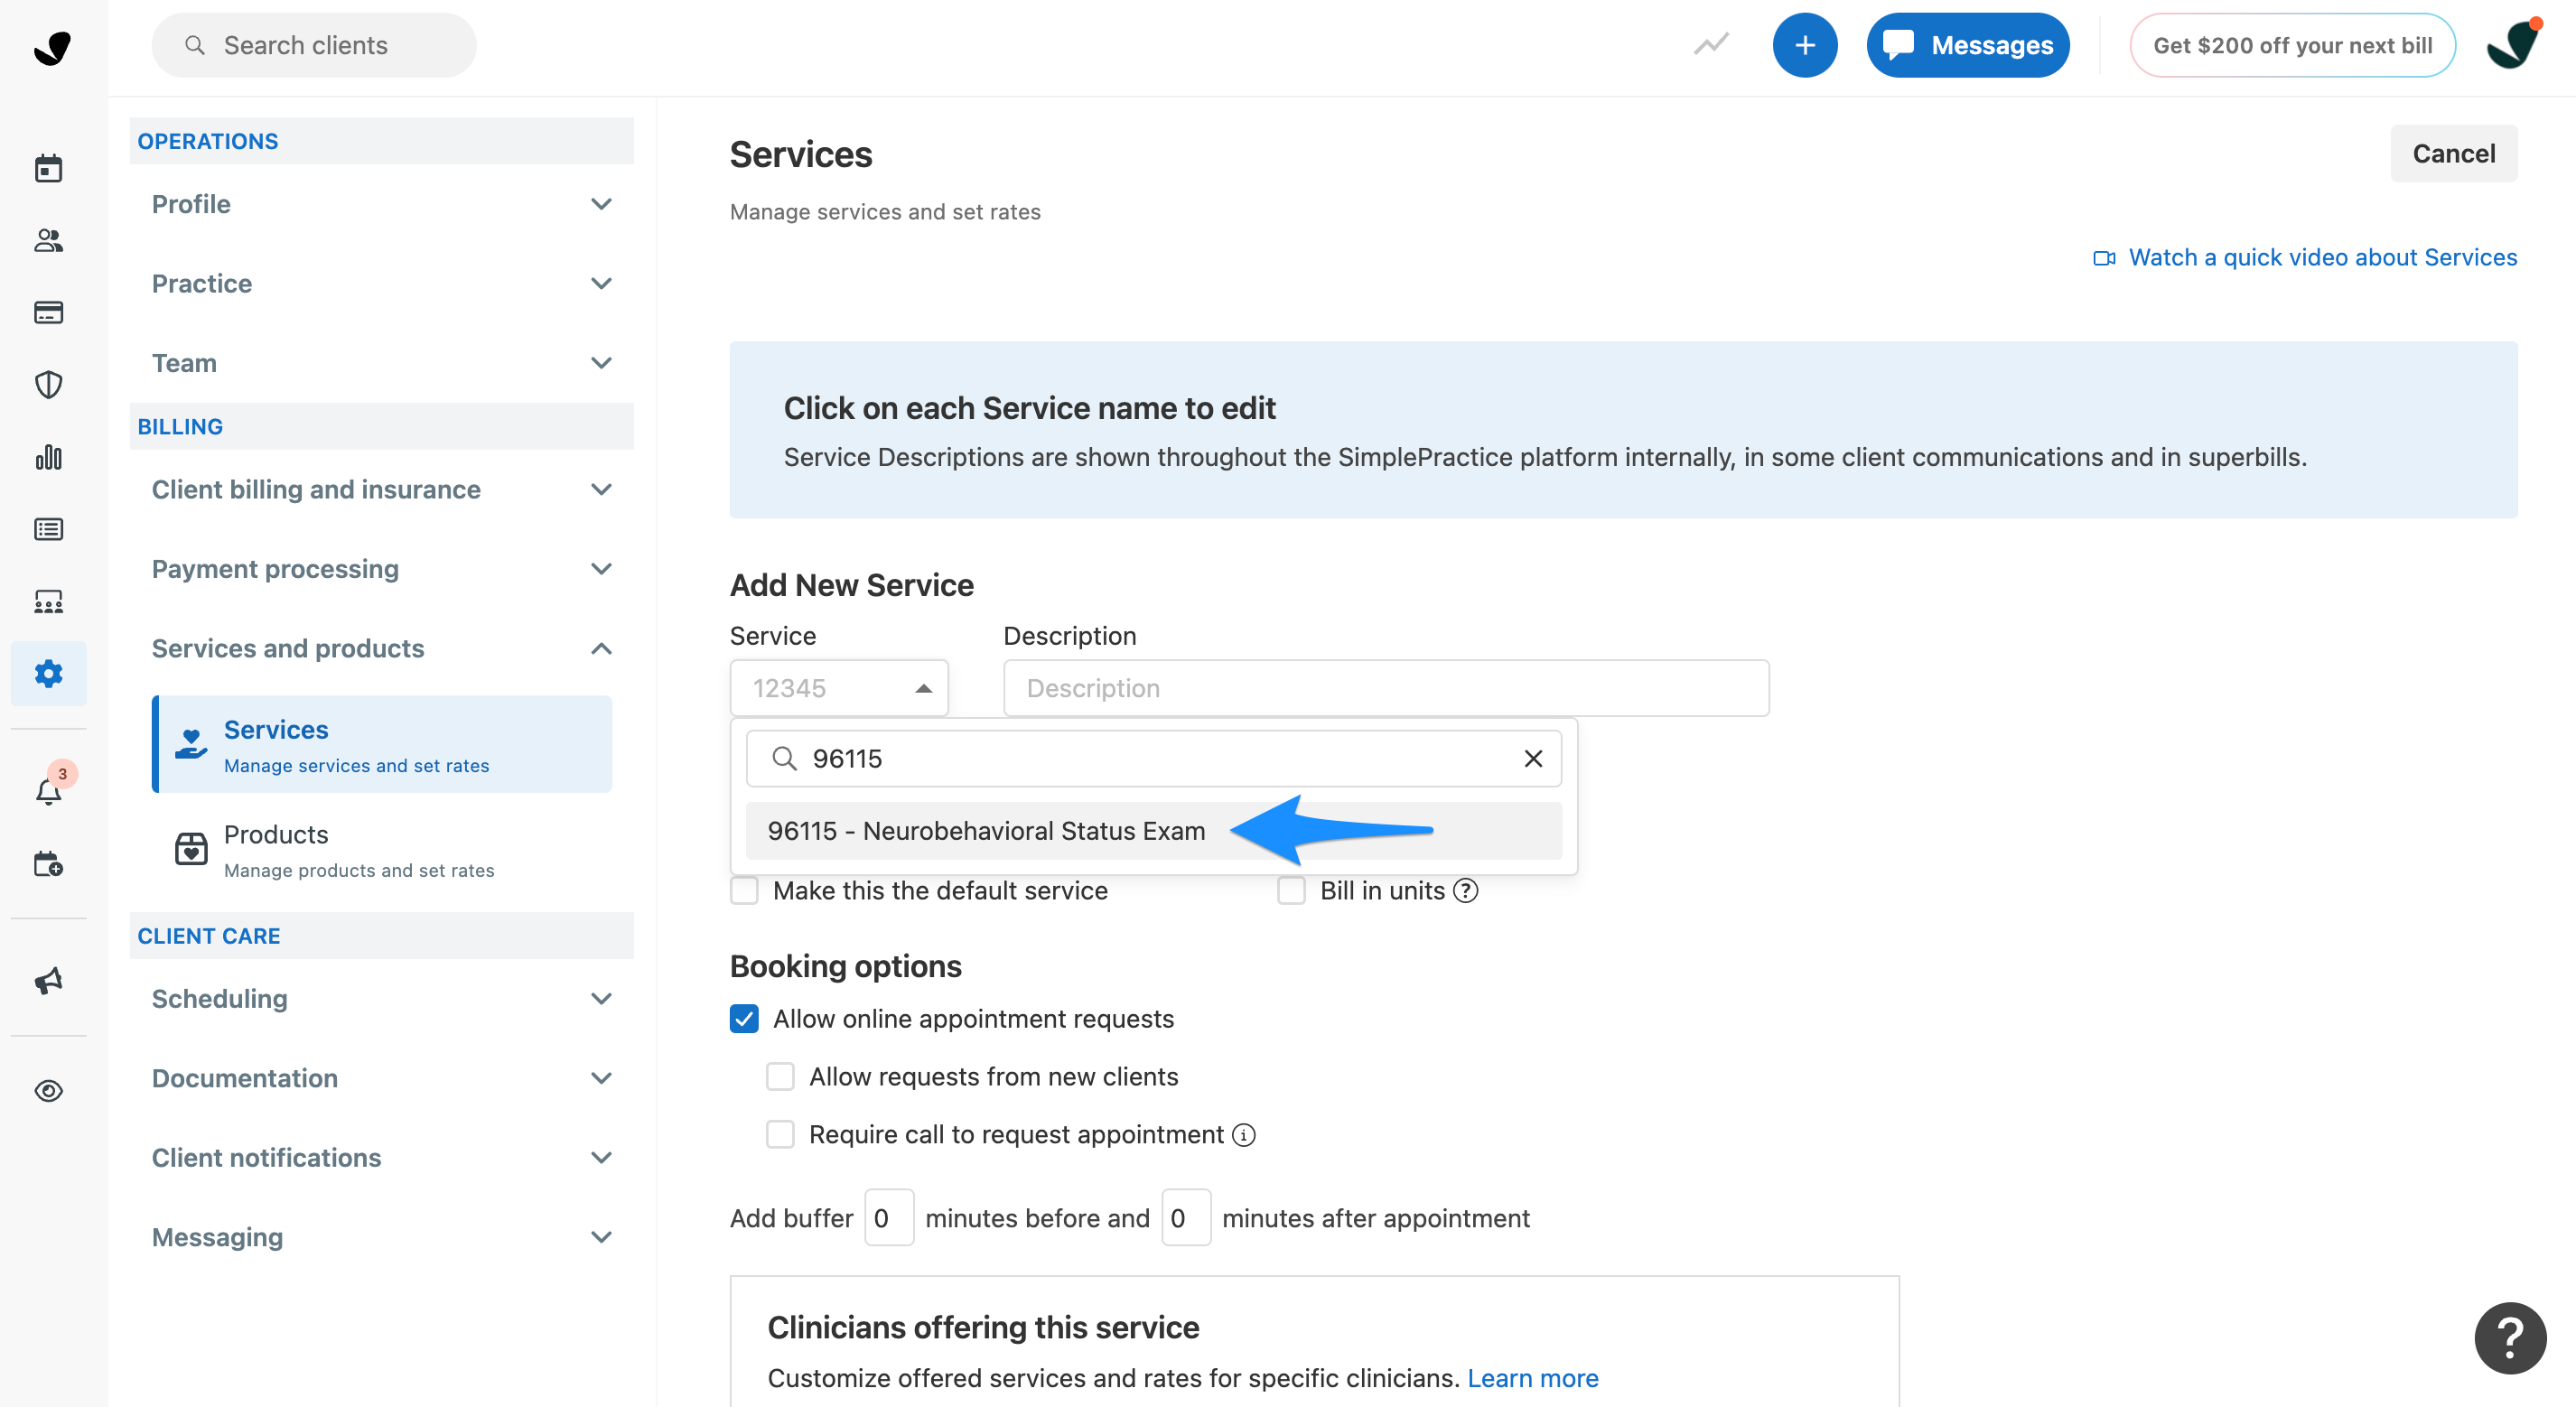This screenshot has height=1407, width=2576.
Task: Open the group presentation icon in sidebar
Action: point(48,601)
